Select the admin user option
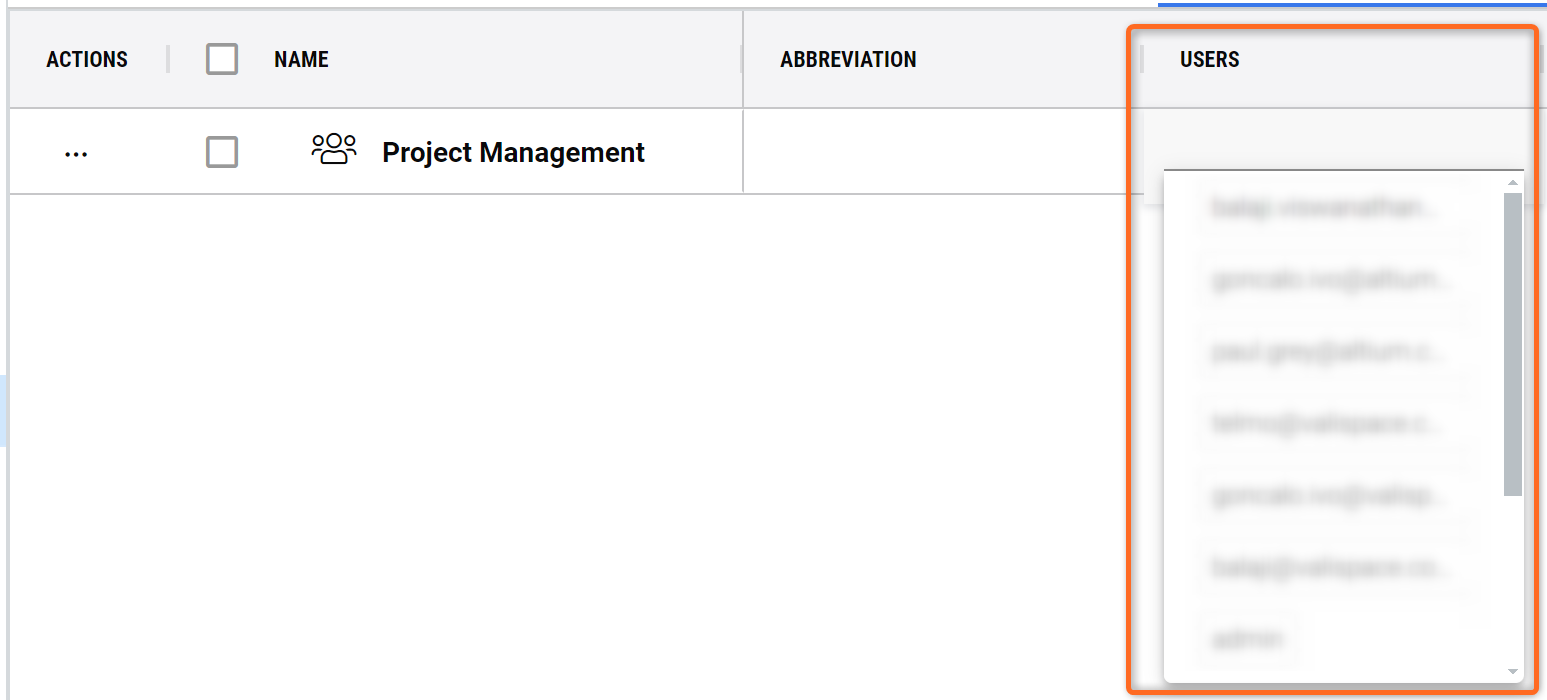Image resolution: width=1547 pixels, height=700 pixels. click(x=1247, y=638)
